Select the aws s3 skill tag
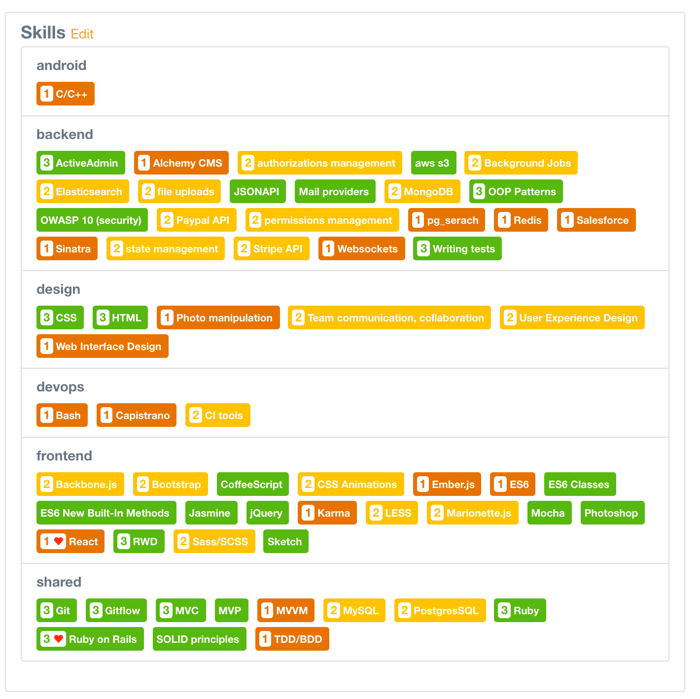Image resolution: width=700 pixels, height=699 pixels. pos(432,163)
